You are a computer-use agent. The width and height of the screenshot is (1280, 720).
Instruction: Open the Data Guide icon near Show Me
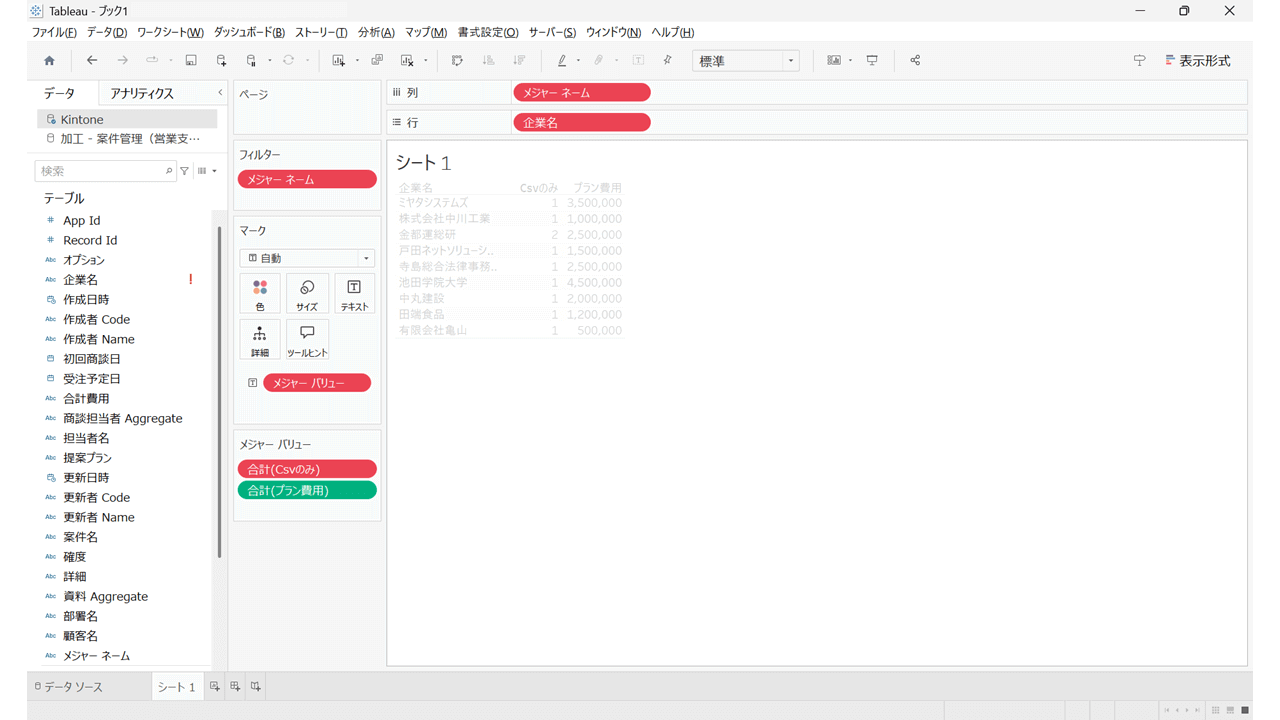pos(1139,61)
